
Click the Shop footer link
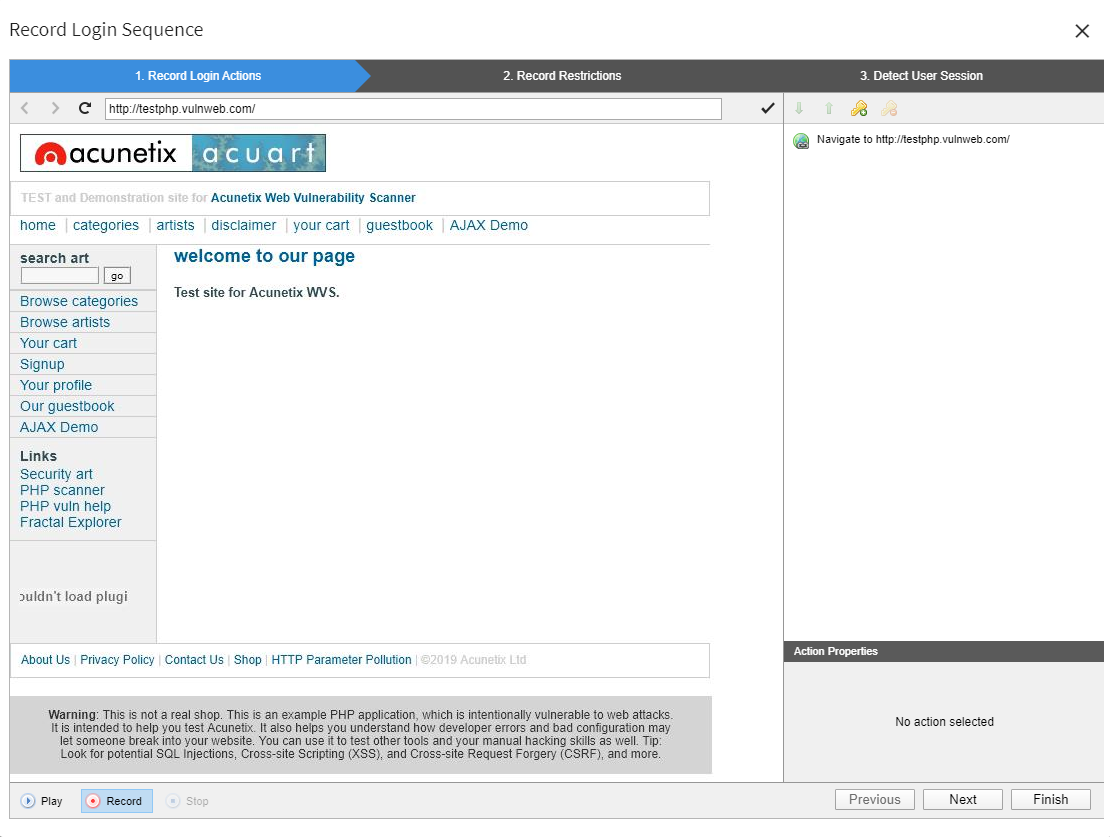[248, 659]
